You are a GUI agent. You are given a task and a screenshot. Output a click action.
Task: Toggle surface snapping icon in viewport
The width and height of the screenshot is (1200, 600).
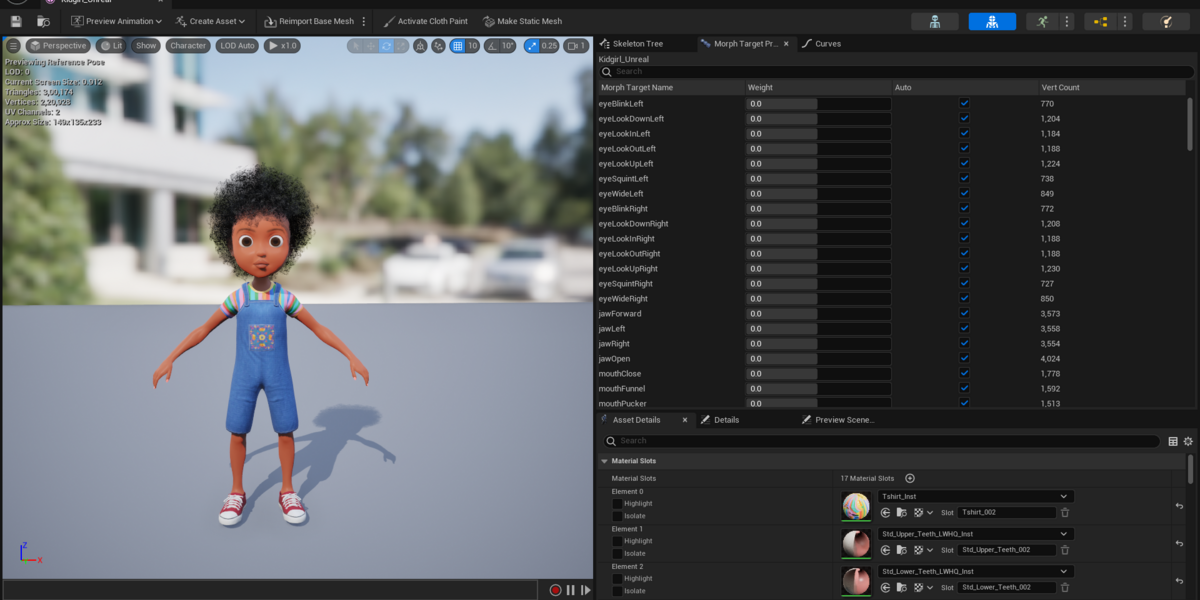pyautogui.click(x=438, y=46)
